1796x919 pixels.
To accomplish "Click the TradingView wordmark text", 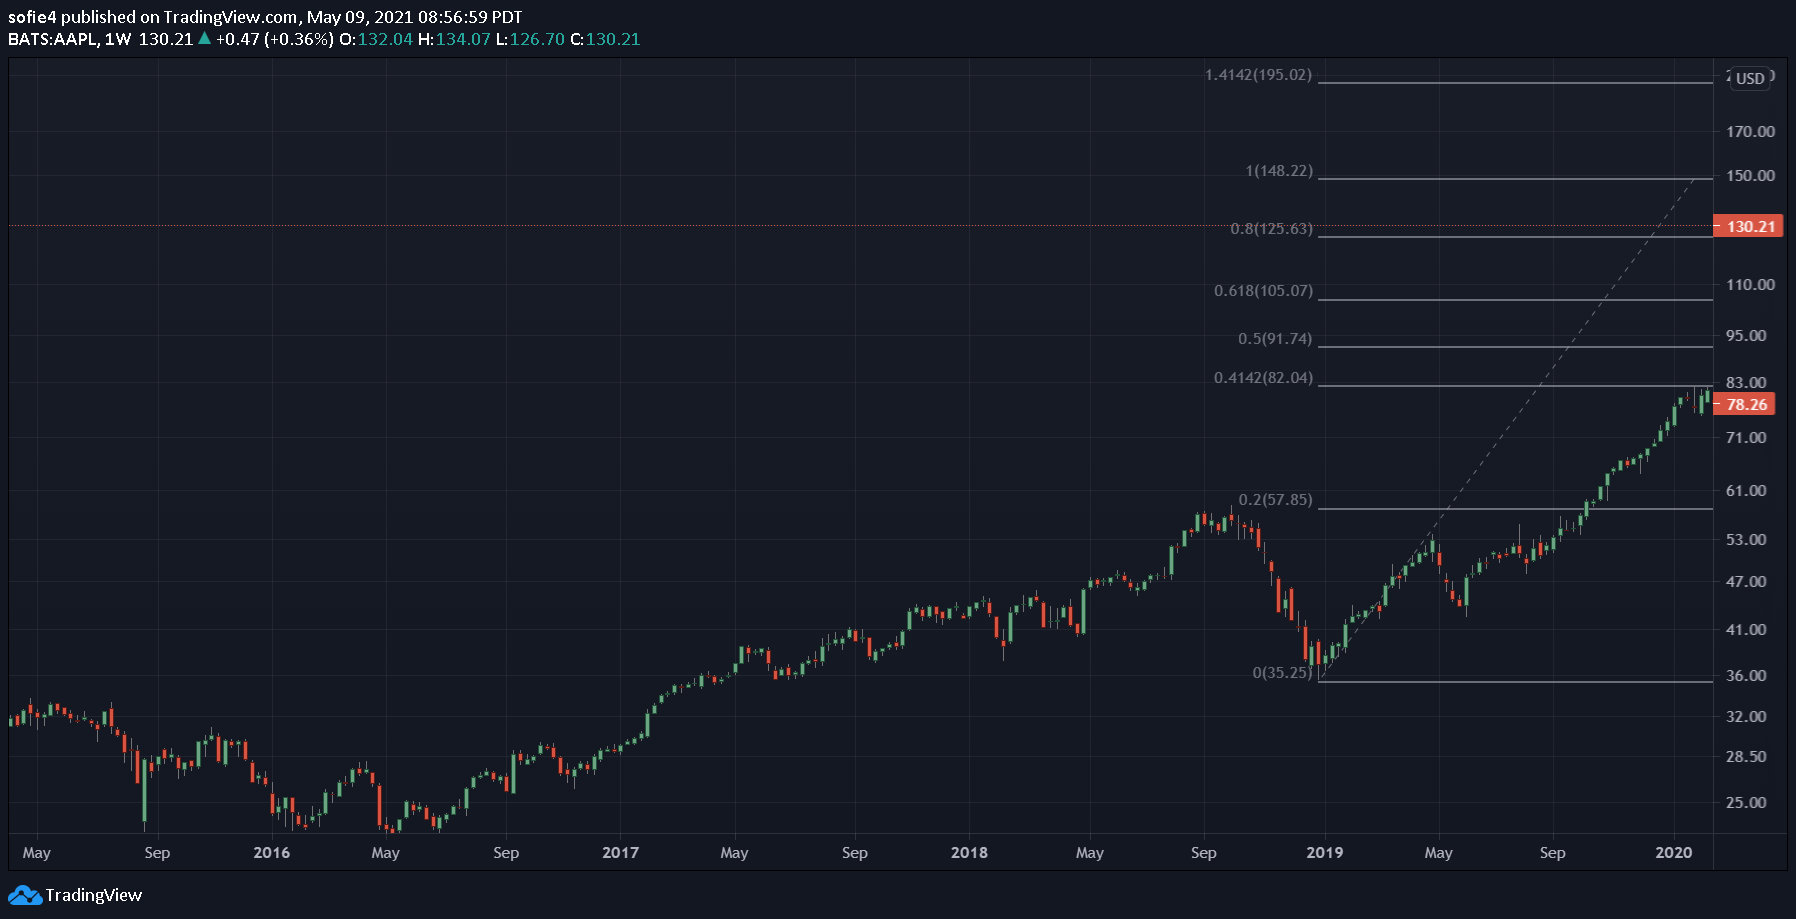I will 94,895.
